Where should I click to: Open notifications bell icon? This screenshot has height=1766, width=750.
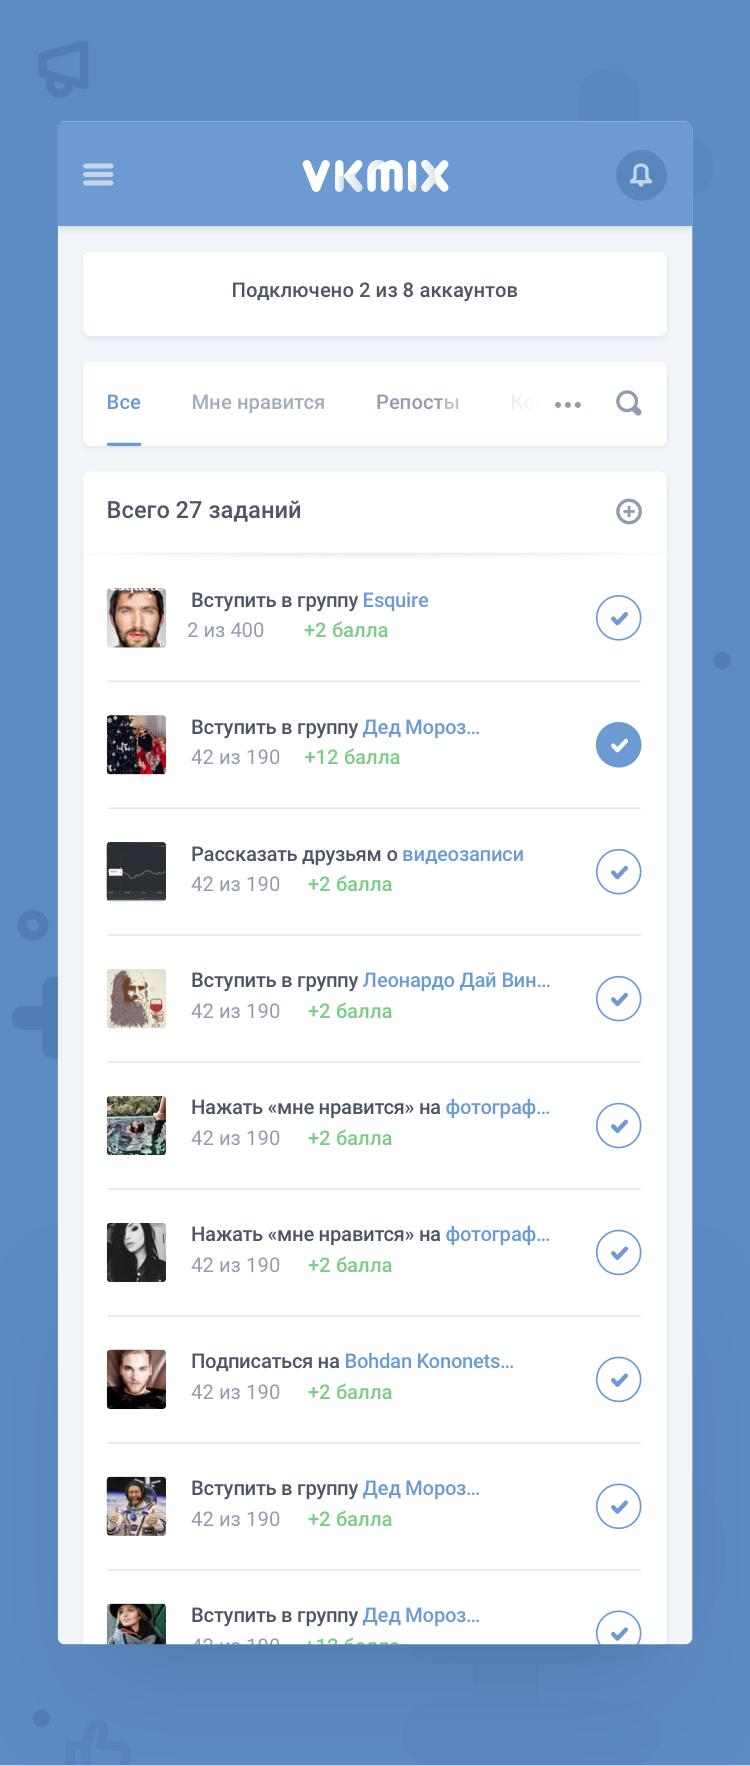pyautogui.click(x=641, y=175)
